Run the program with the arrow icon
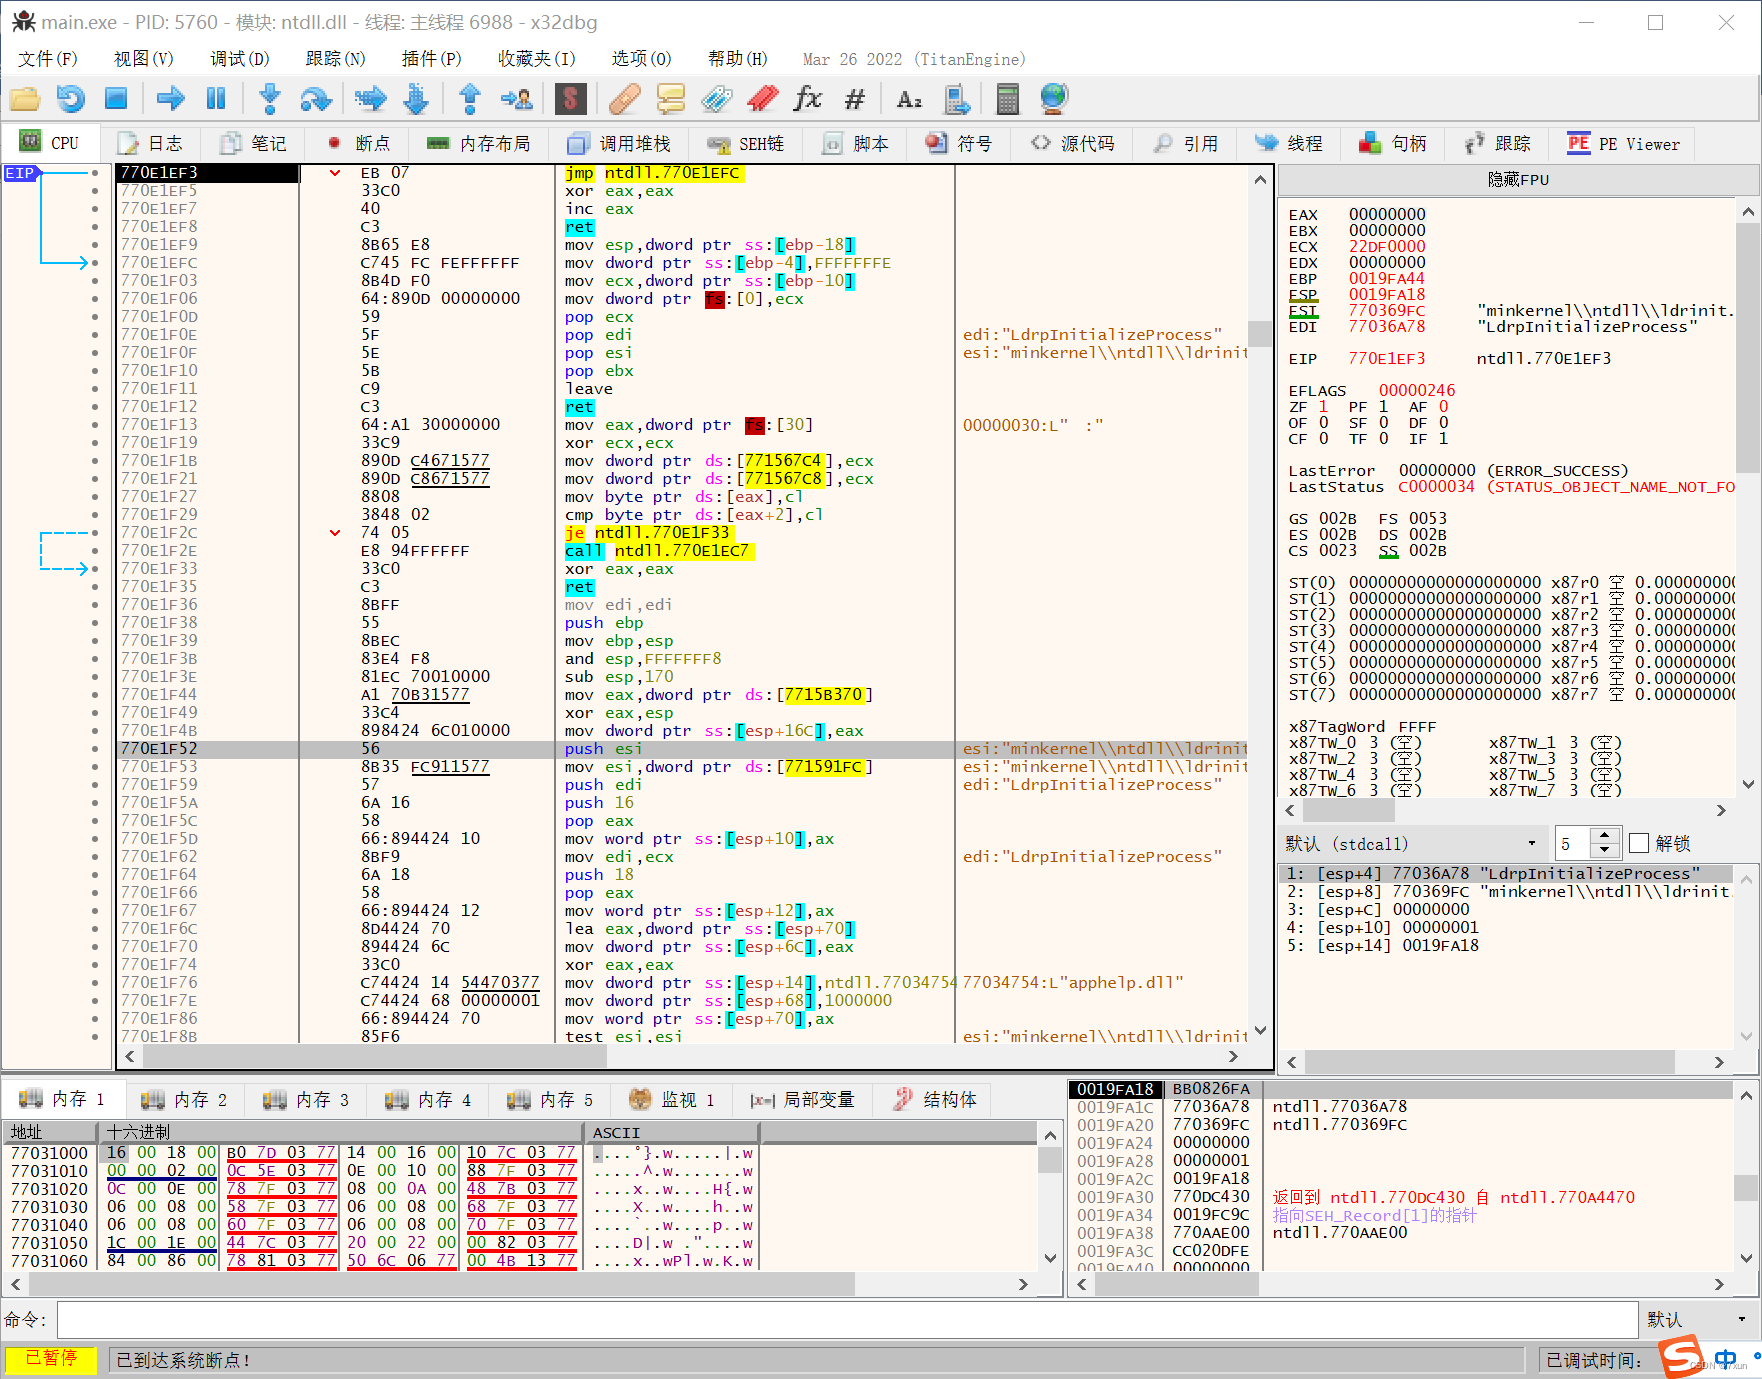The image size is (1762, 1379). point(171,99)
